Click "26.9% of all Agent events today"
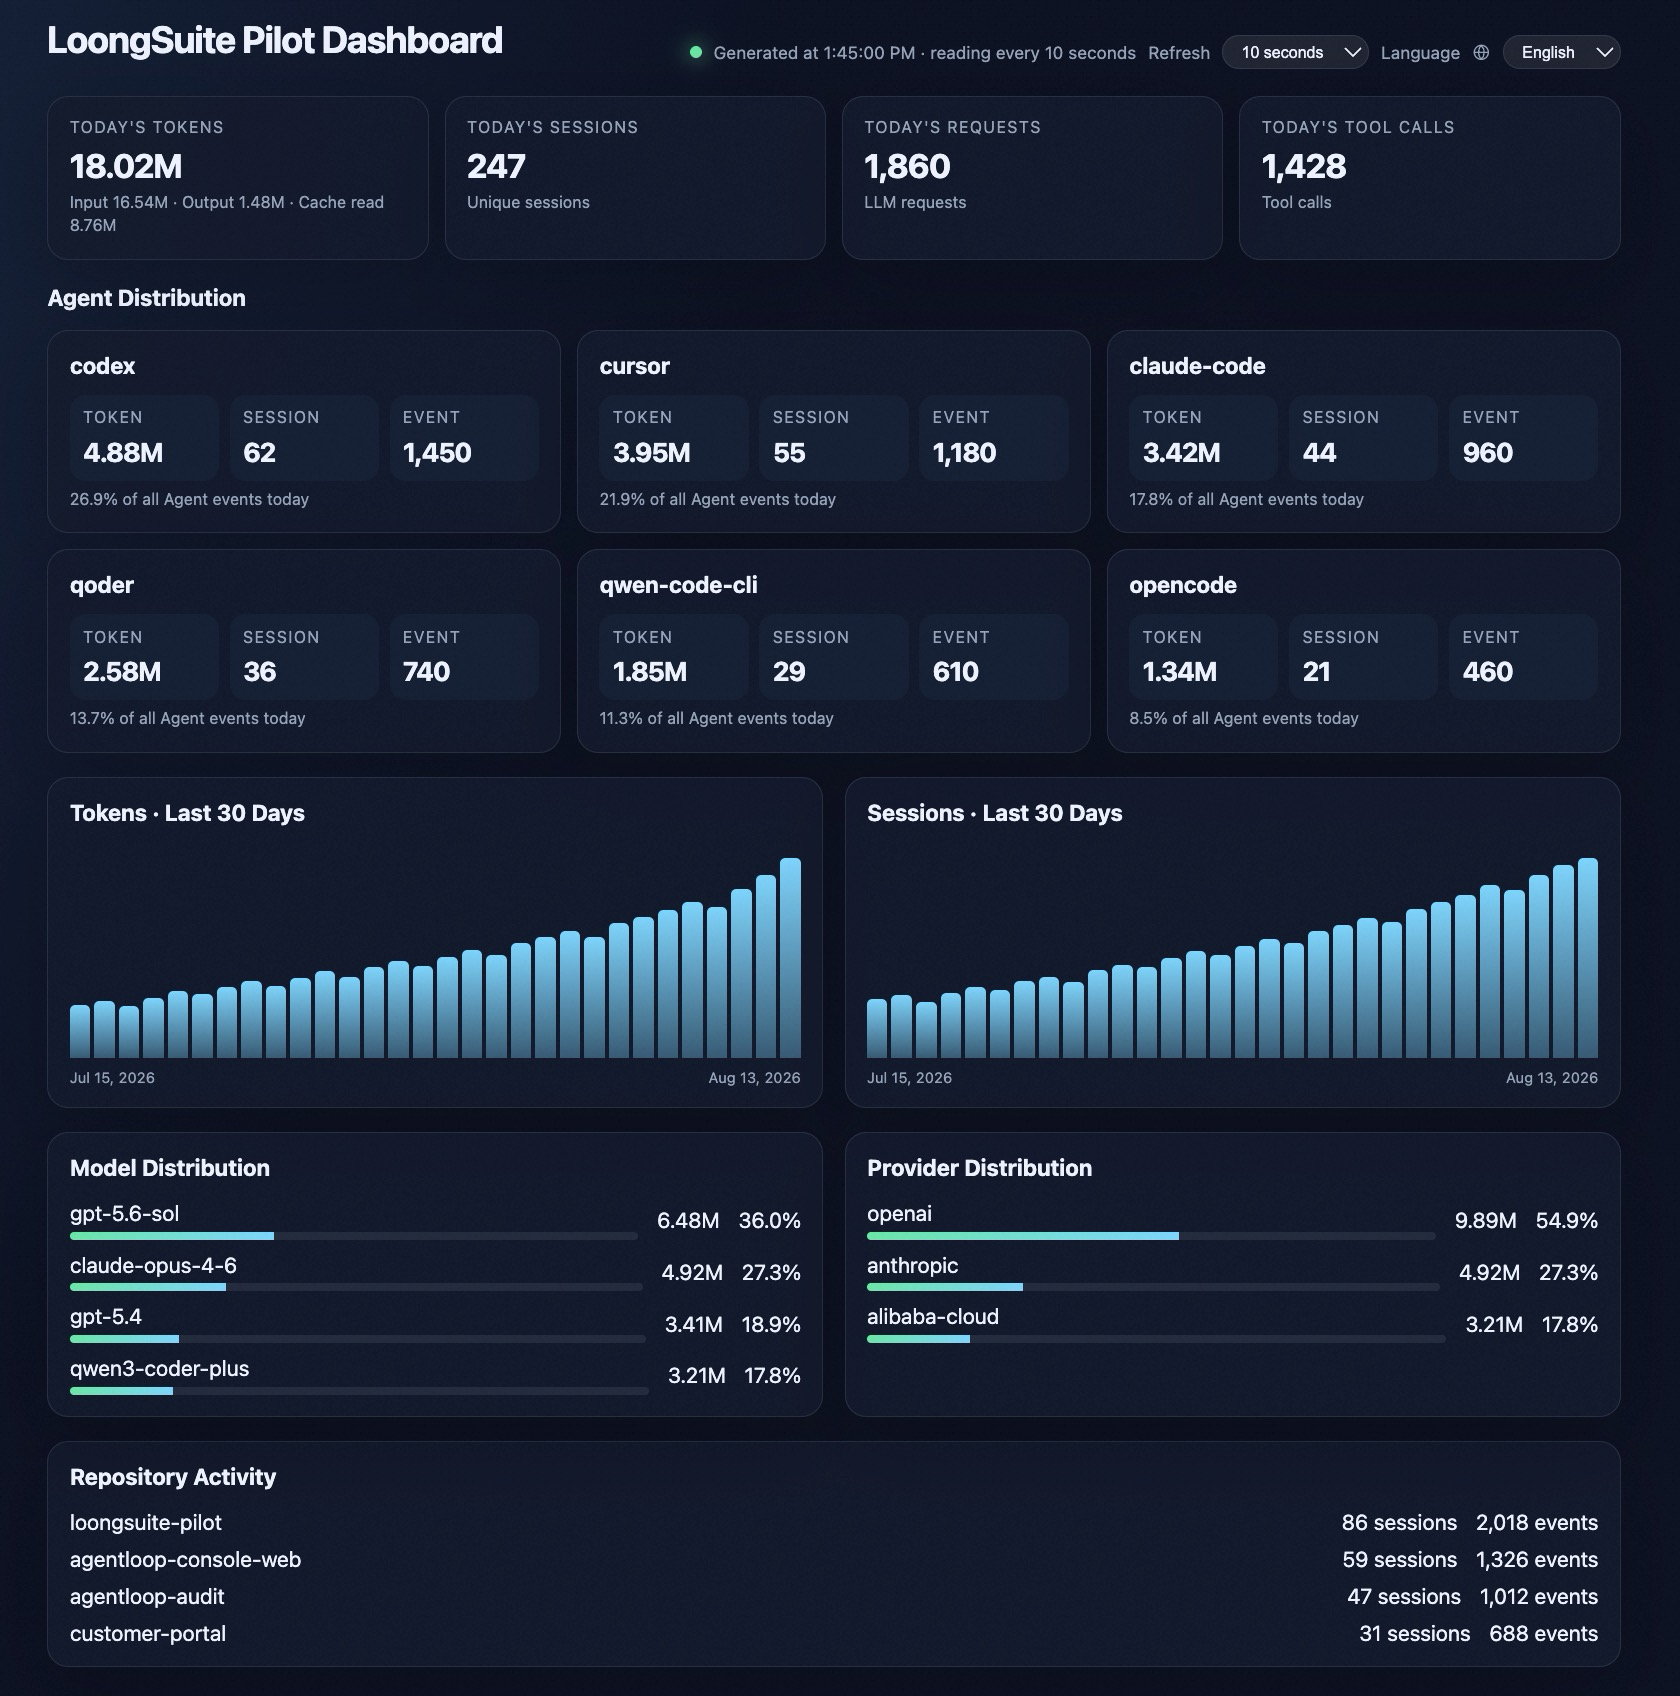This screenshot has height=1696, width=1680. (189, 499)
